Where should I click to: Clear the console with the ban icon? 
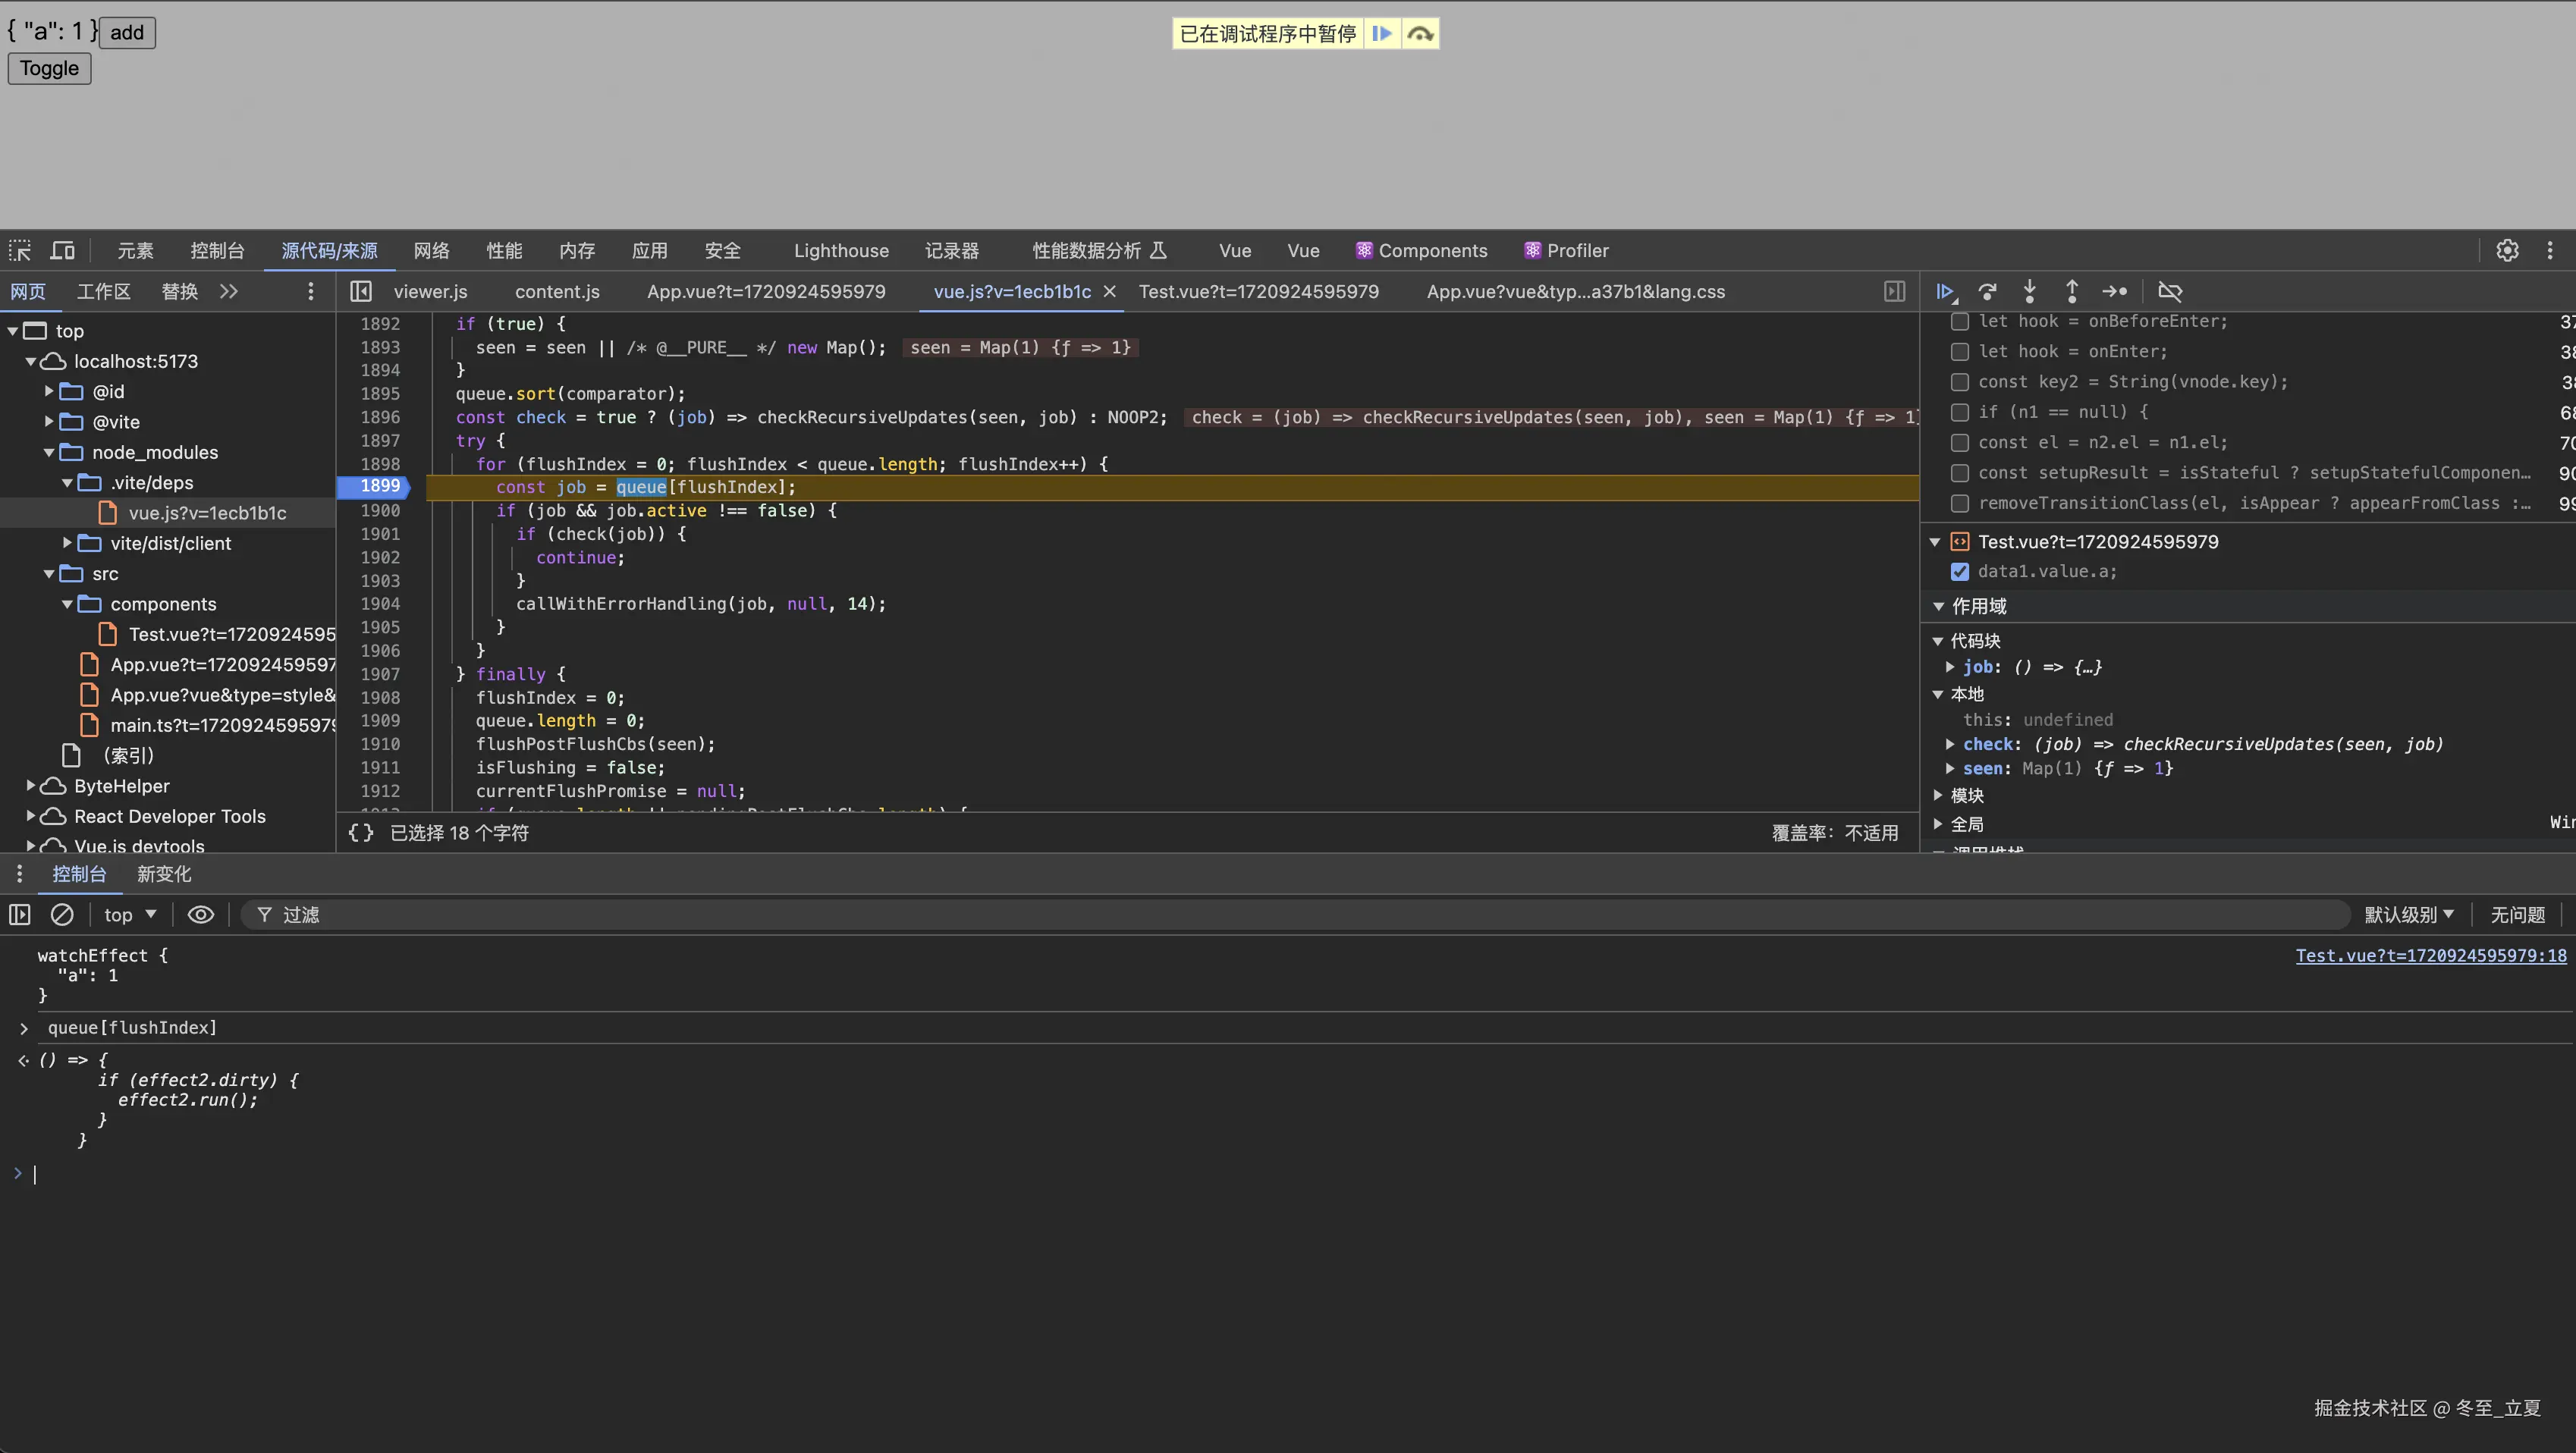(x=62, y=914)
